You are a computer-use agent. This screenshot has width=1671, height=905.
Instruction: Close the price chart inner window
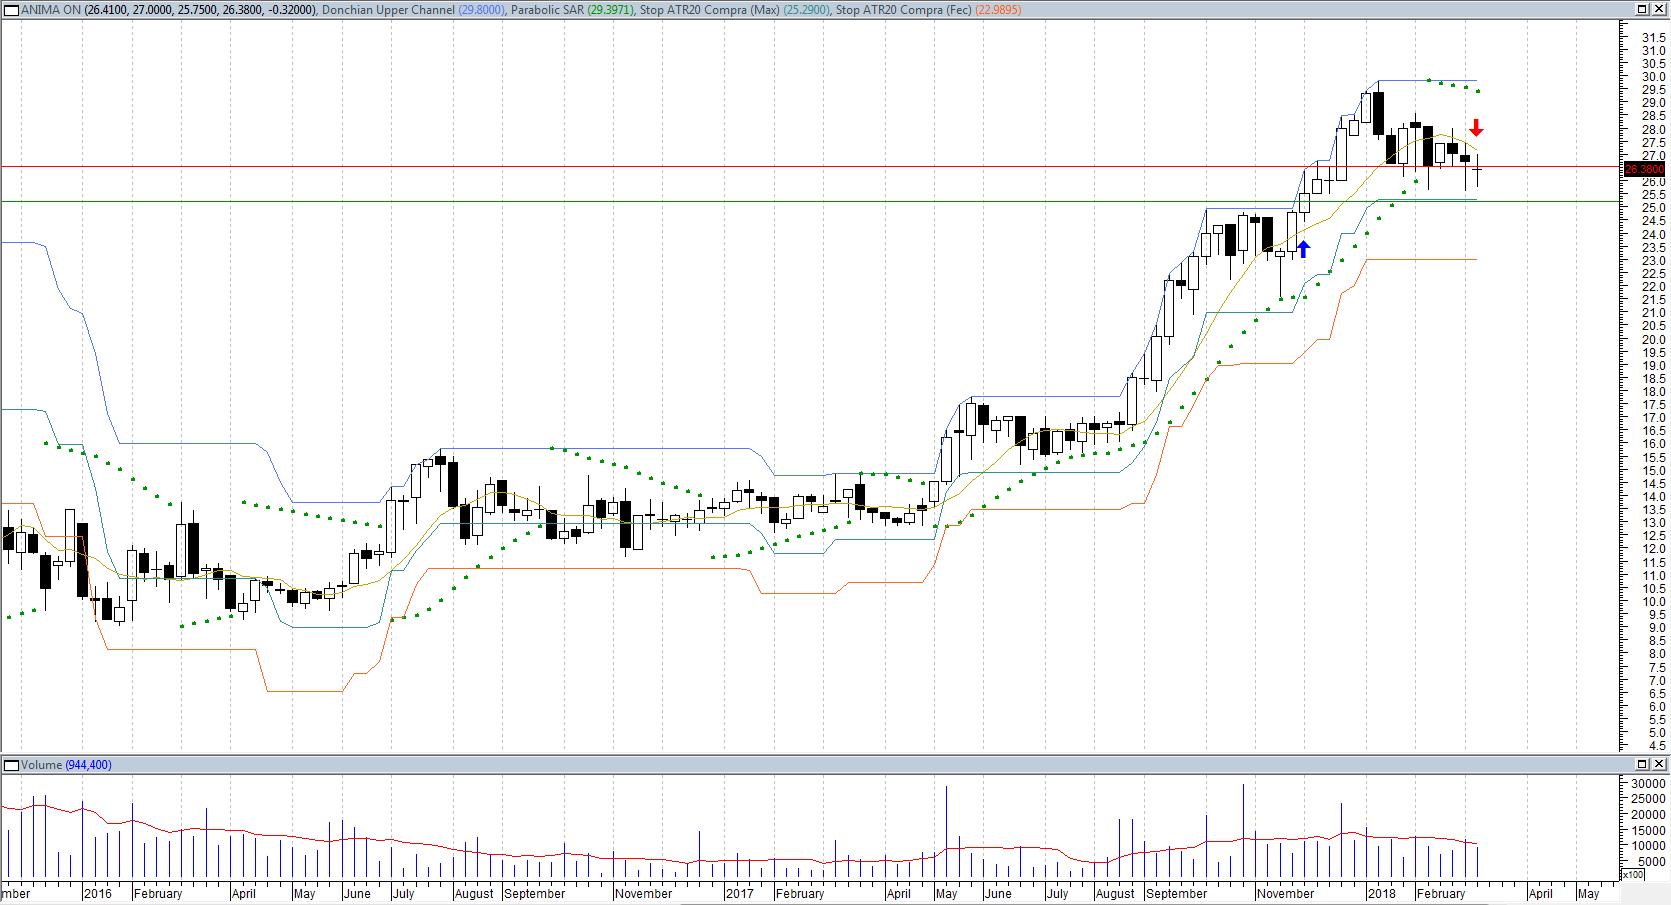click(1658, 9)
